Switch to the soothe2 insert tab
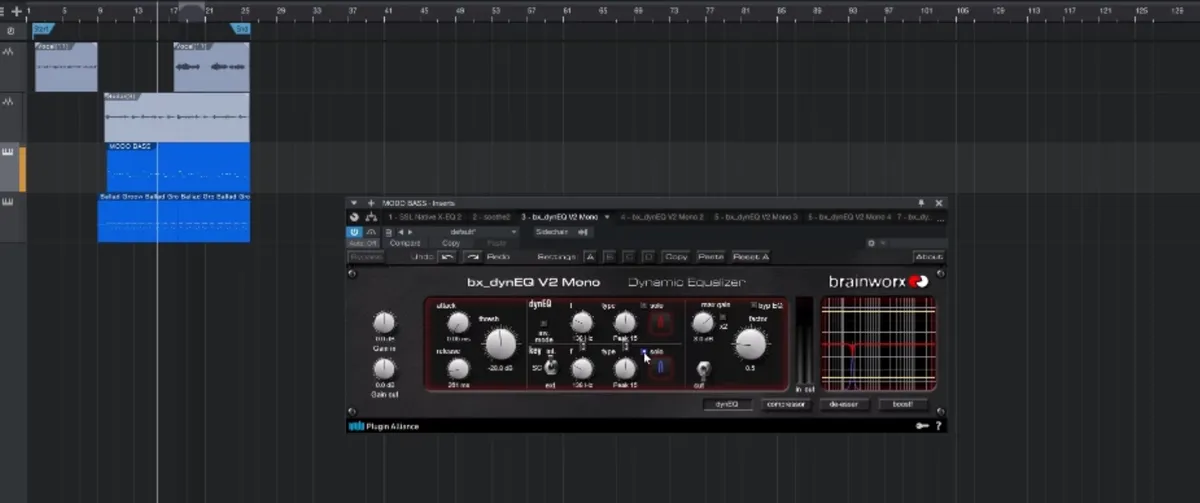This screenshot has width=1200, height=503. tap(491, 216)
